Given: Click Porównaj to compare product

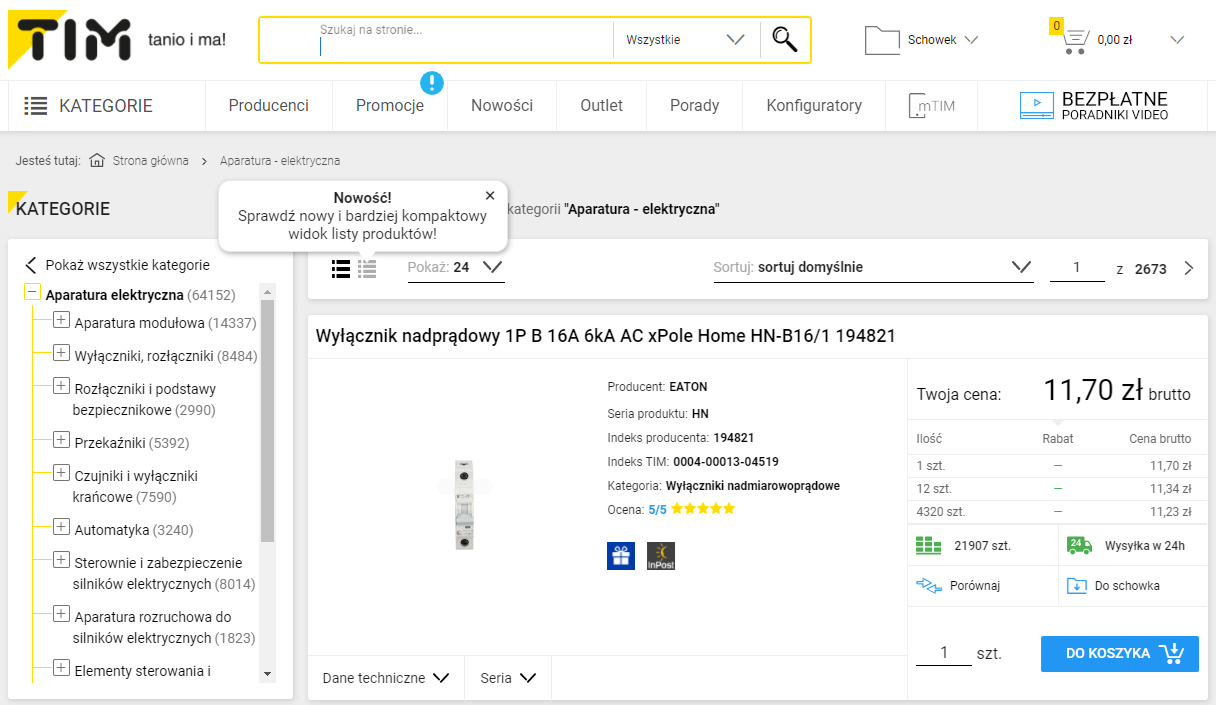Looking at the screenshot, I should (973, 586).
